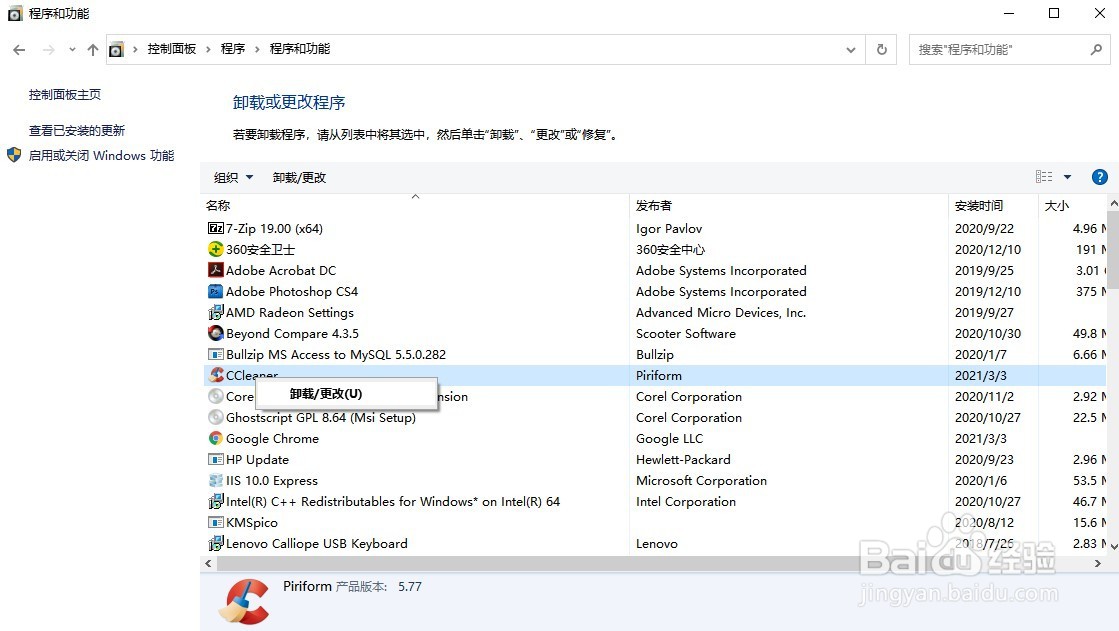Go up one level with up arrow

coord(93,49)
